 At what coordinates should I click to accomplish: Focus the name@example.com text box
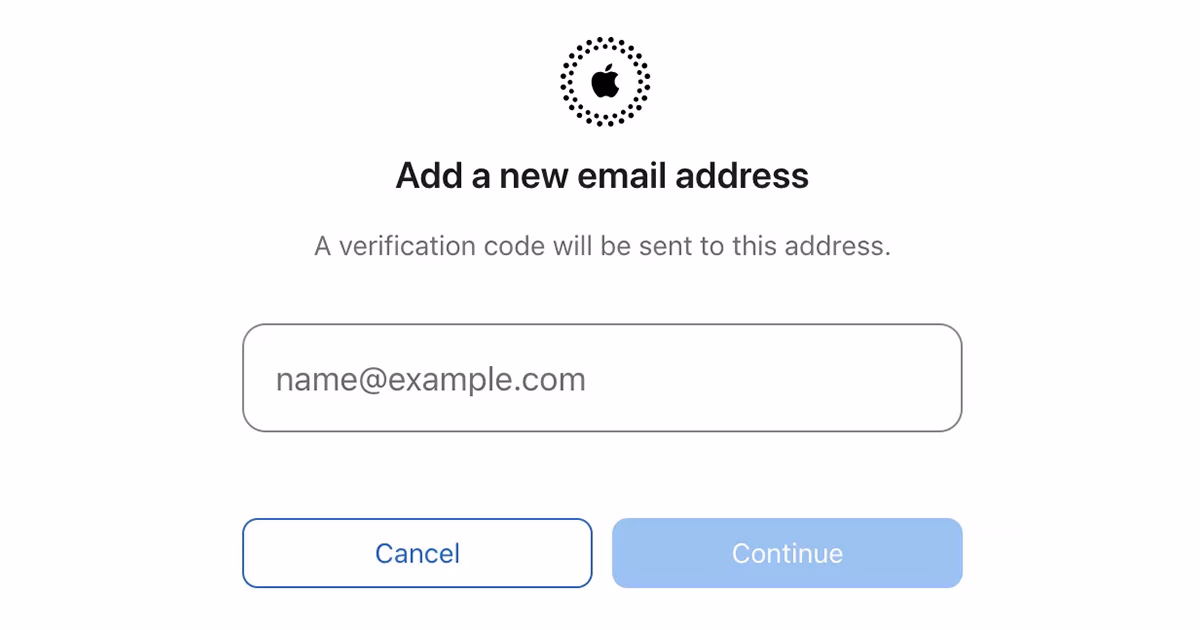601,378
